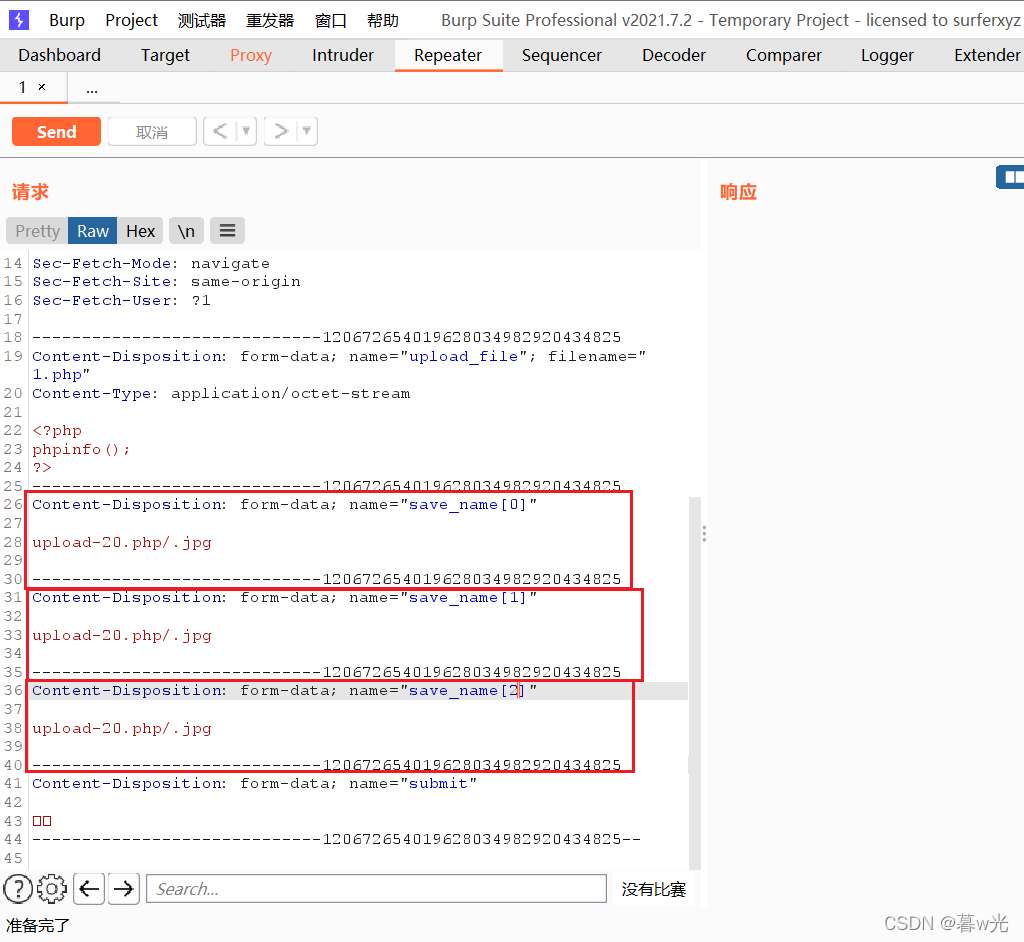Send the request
The height and width of the screenshot is (942, 1024).
click(56, 132)
